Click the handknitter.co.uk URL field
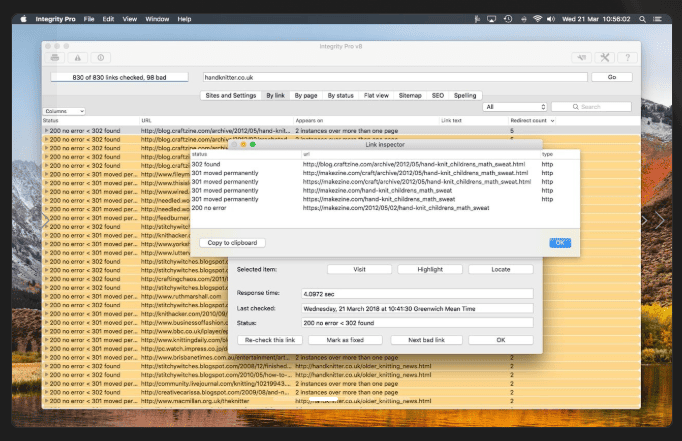This screenshot has height=441, width=682. point(395,77)
